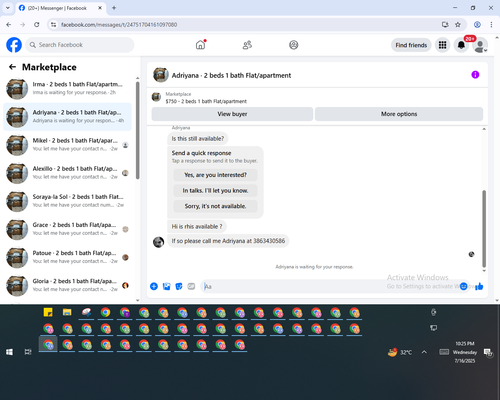Image resolution: width=500 pixels, height=400 pixels.
Task: Open File Explorer from the taskbar
Action: coord(67,312)
